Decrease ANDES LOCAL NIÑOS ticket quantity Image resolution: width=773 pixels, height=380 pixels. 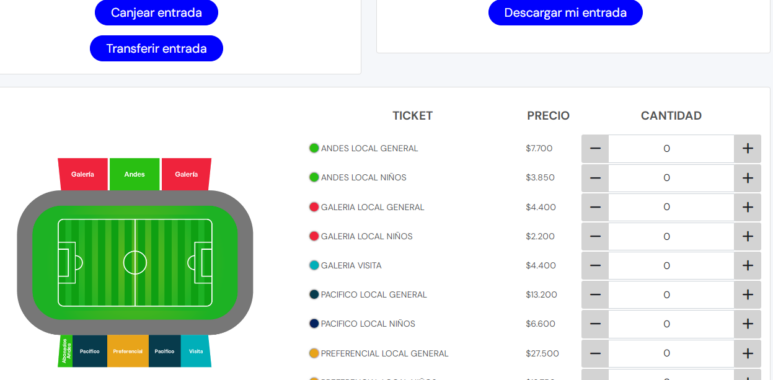pyautogui.click(x=595, y=177)
